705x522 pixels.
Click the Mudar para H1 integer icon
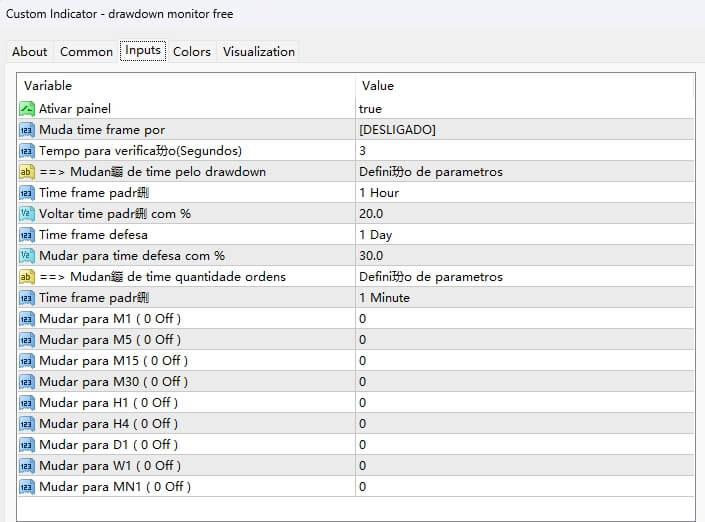pyautogui.click(x=27, y=402)
